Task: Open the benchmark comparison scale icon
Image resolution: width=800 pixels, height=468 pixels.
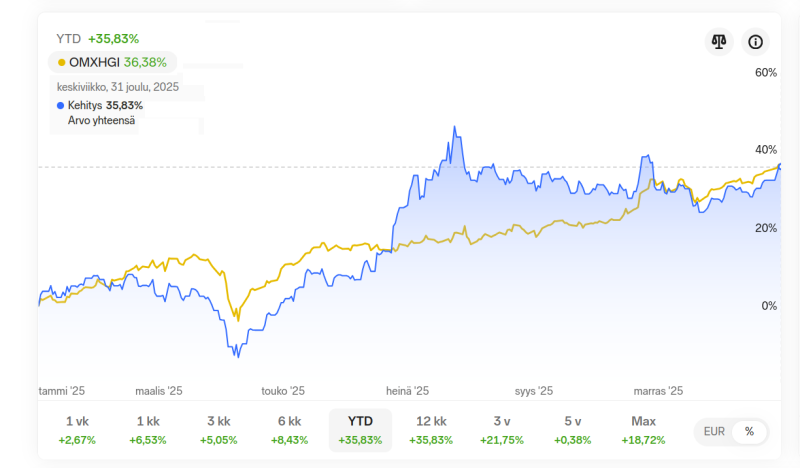Action: [x=719, y=41]
